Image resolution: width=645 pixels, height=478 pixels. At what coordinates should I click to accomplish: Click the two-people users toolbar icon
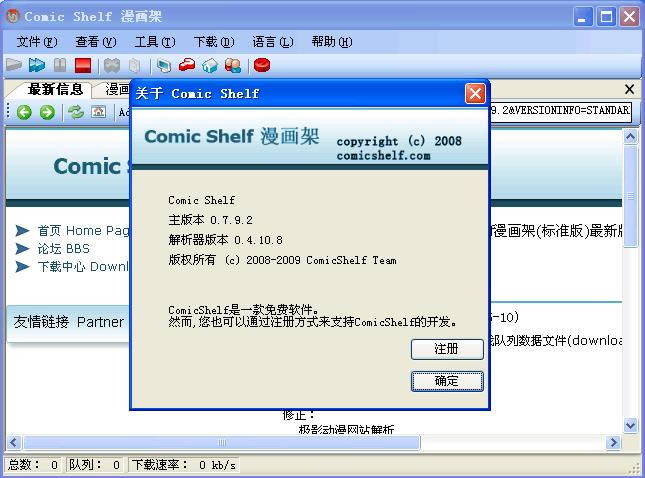233,66
